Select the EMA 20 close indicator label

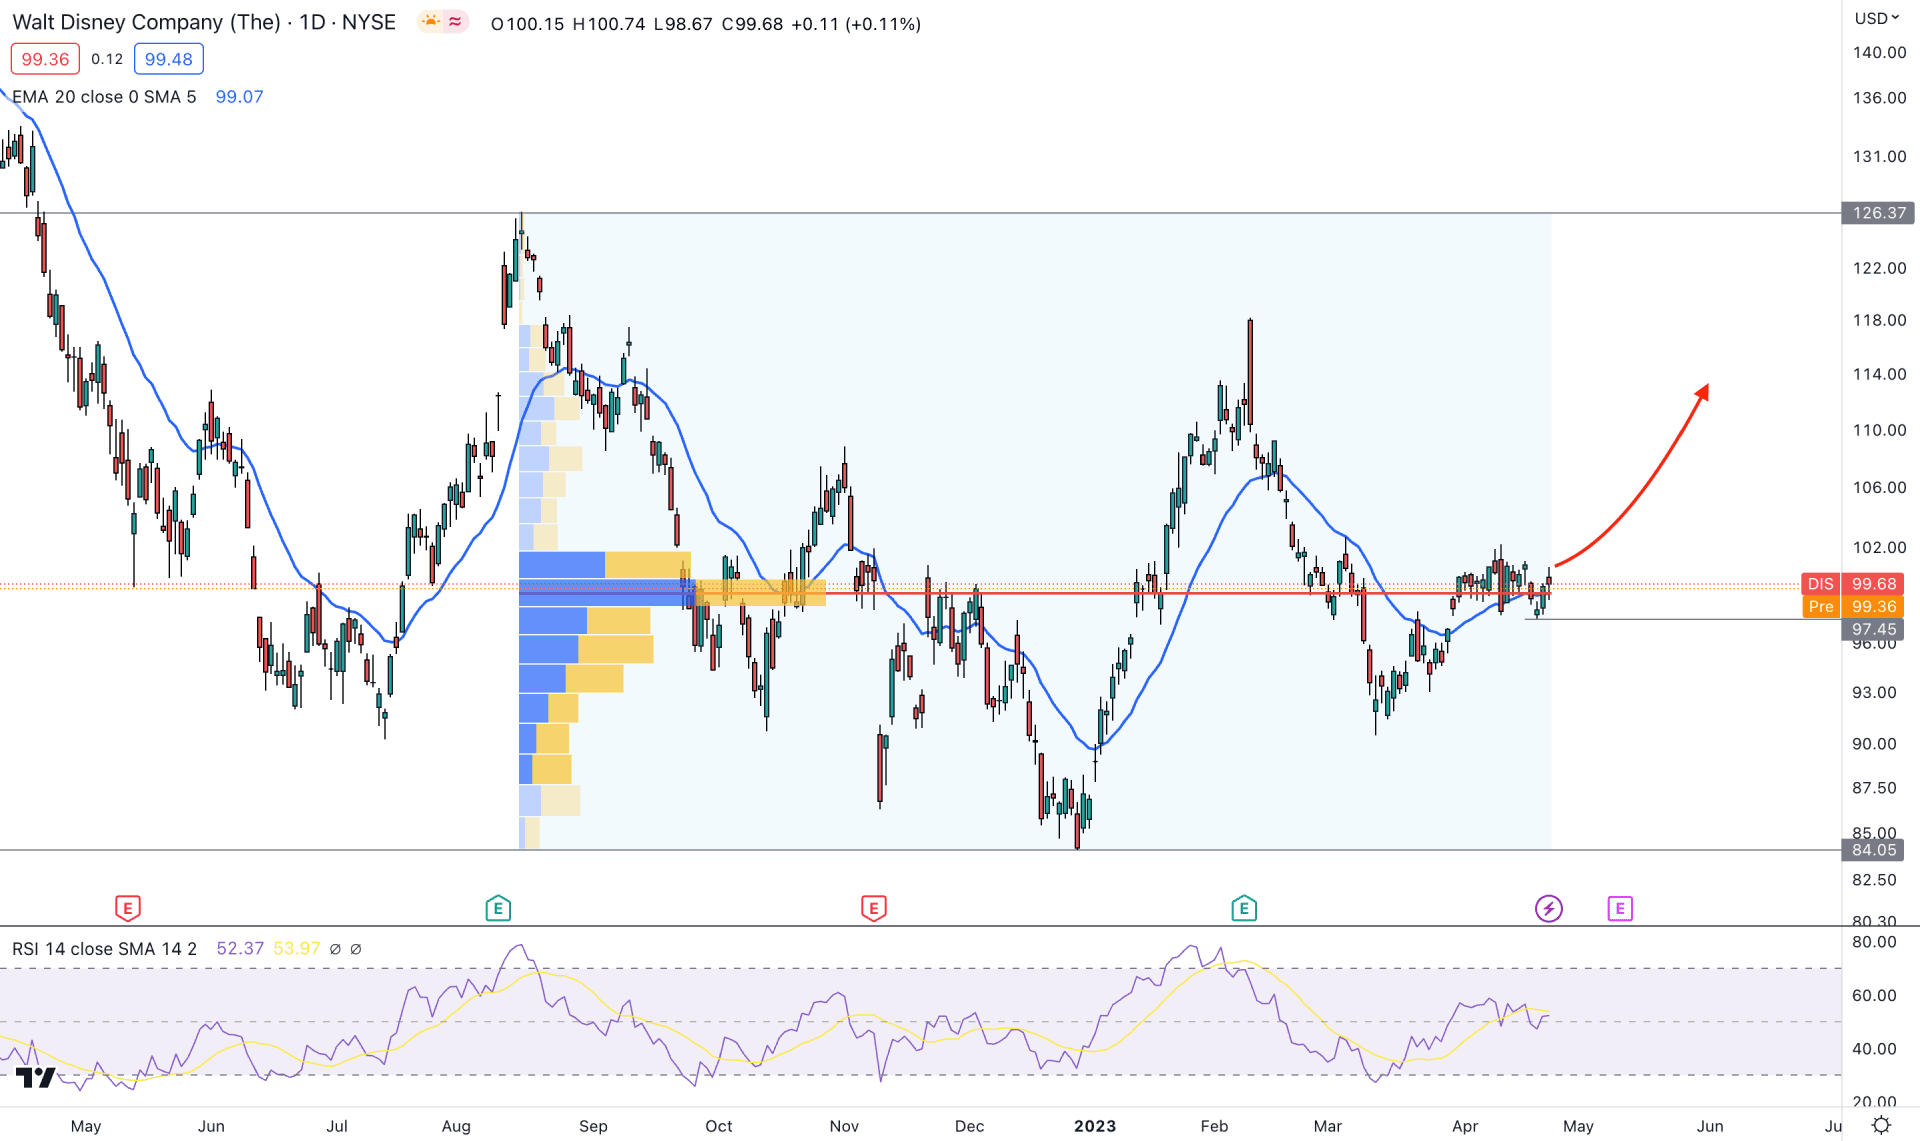[104, 97]
